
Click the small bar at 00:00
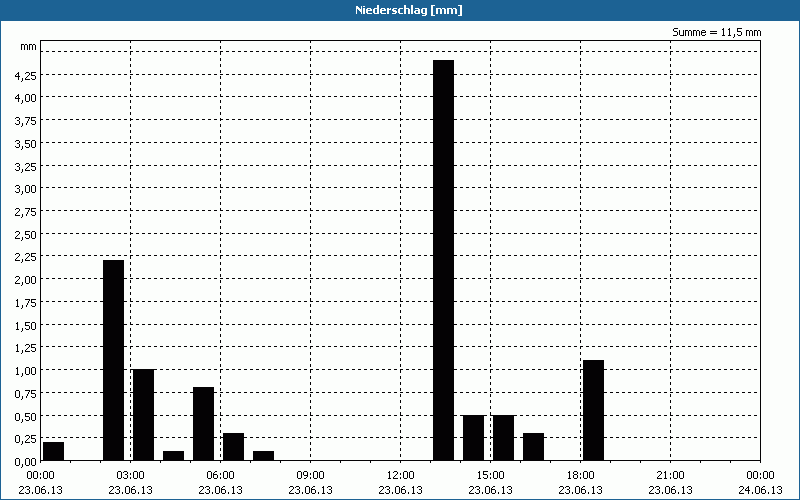pos(54,451)
